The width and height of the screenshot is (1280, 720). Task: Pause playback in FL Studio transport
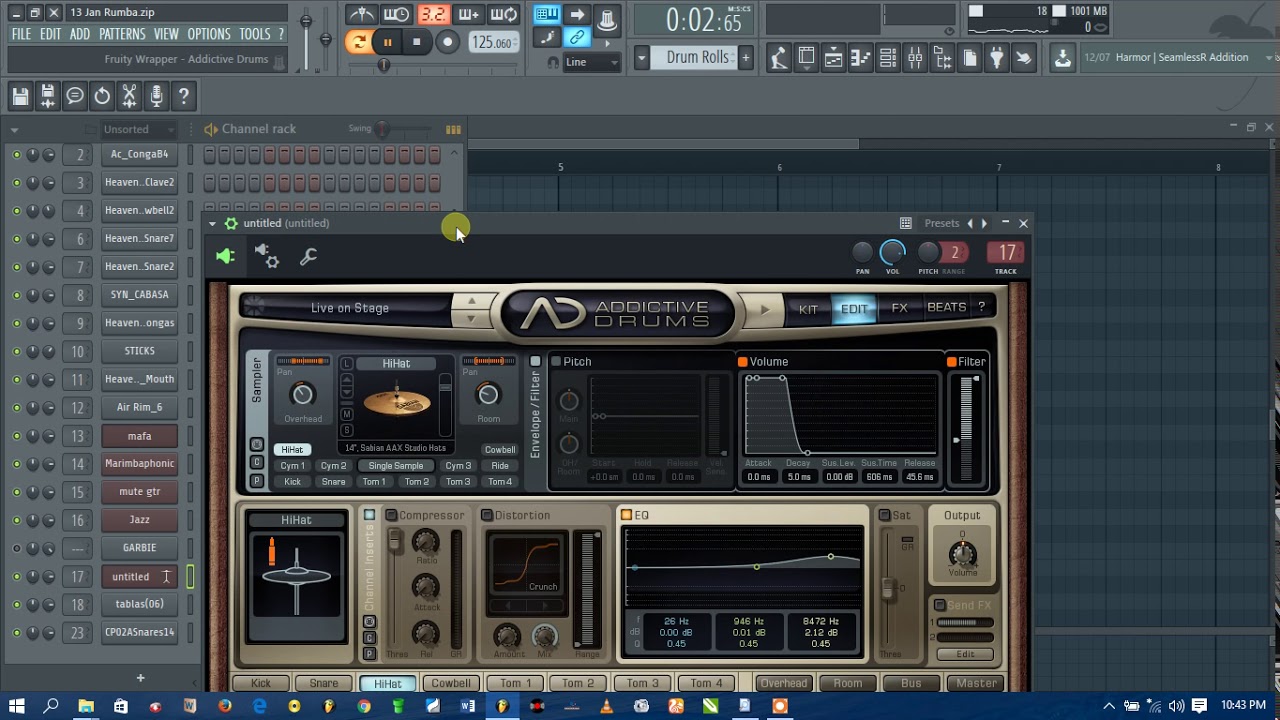point(387,42)
